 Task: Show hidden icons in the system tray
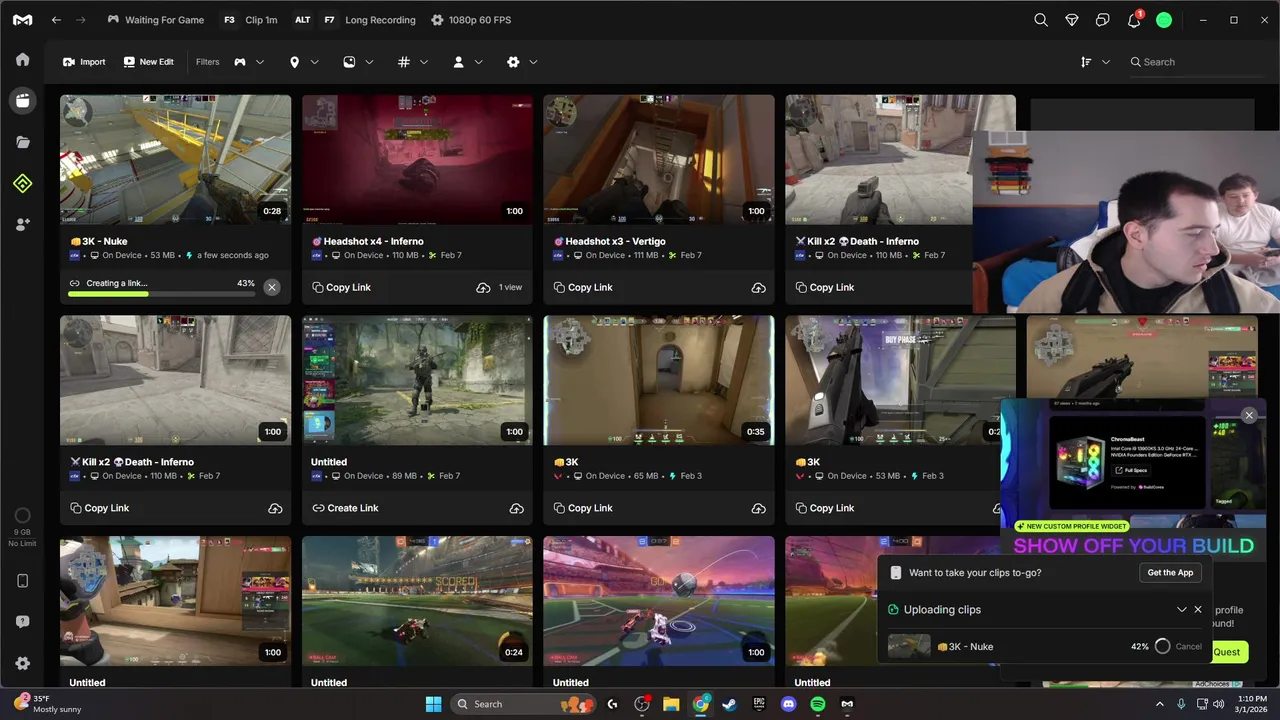(1159, 704)
